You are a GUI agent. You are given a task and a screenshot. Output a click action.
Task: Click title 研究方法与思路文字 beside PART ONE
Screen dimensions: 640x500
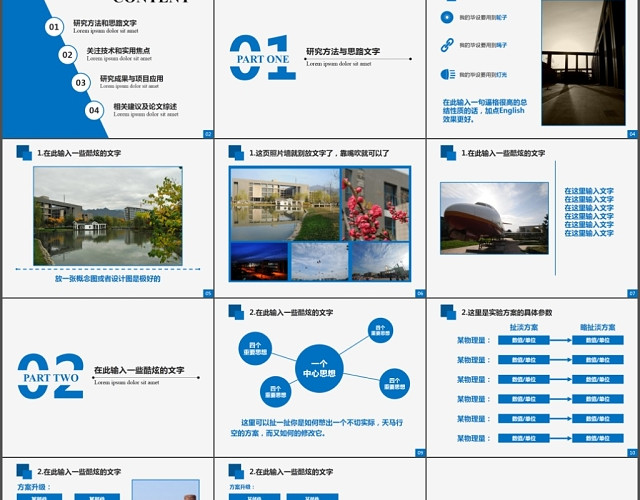(343, 51)
